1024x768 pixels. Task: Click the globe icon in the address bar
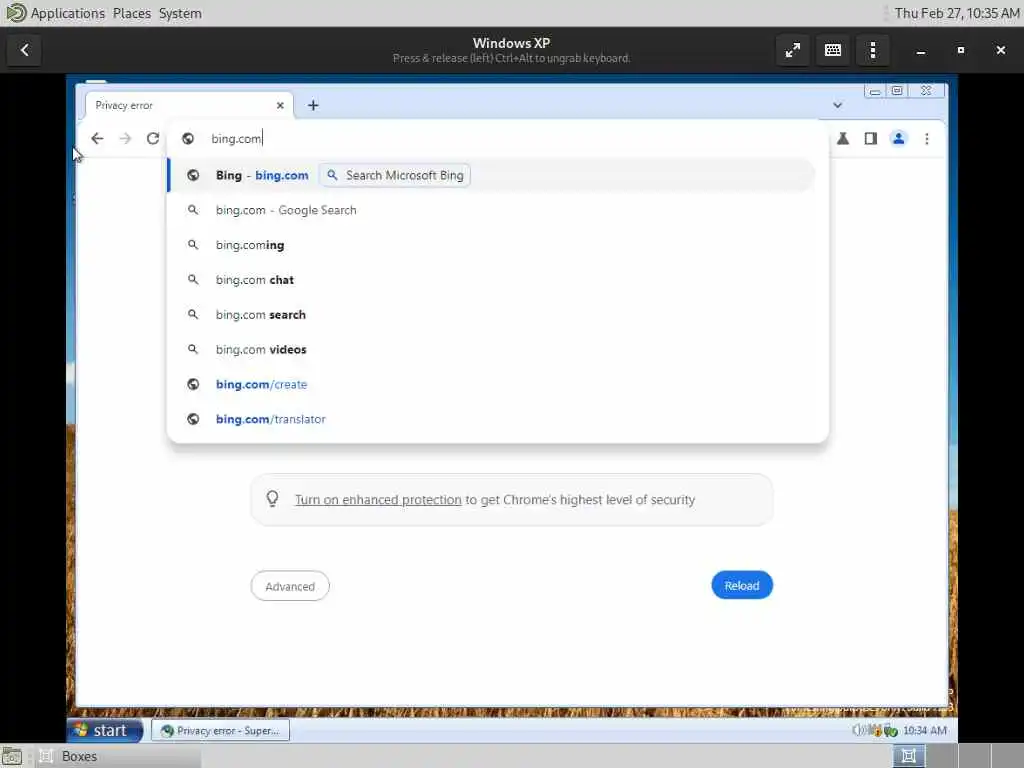pyautogui.click(x=188, y=138)
